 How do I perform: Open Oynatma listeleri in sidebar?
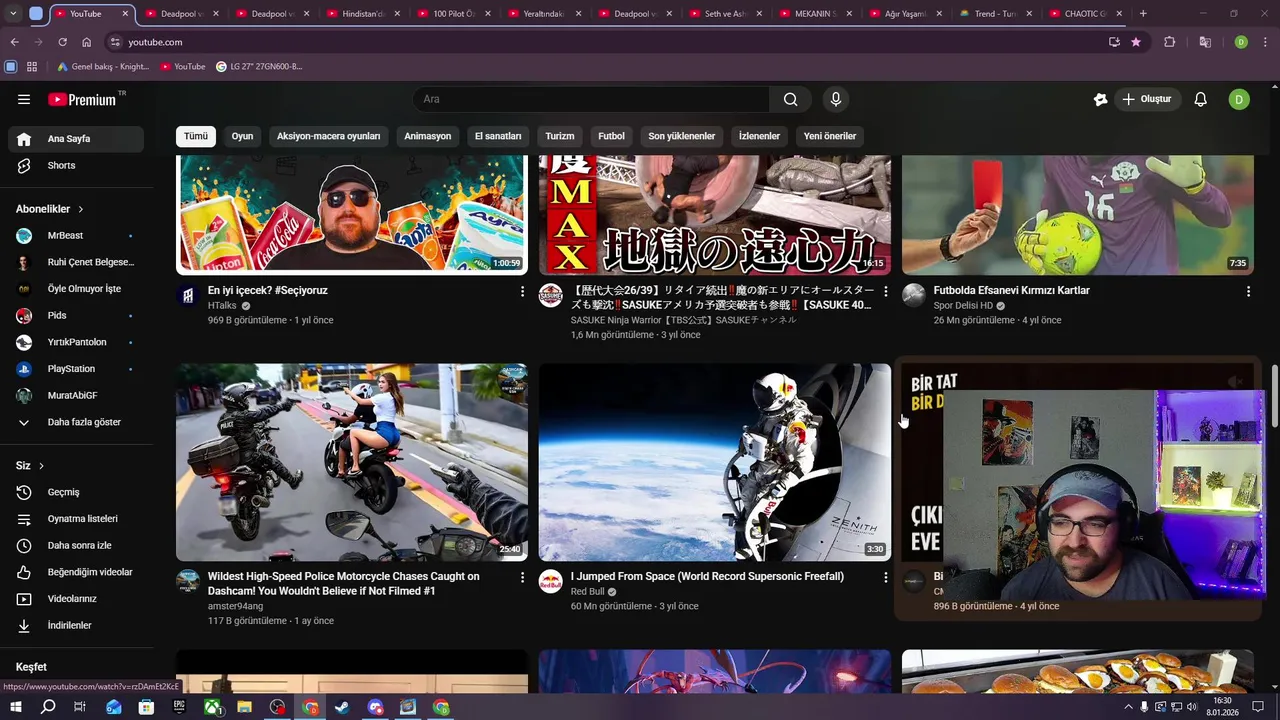point(76,519)
